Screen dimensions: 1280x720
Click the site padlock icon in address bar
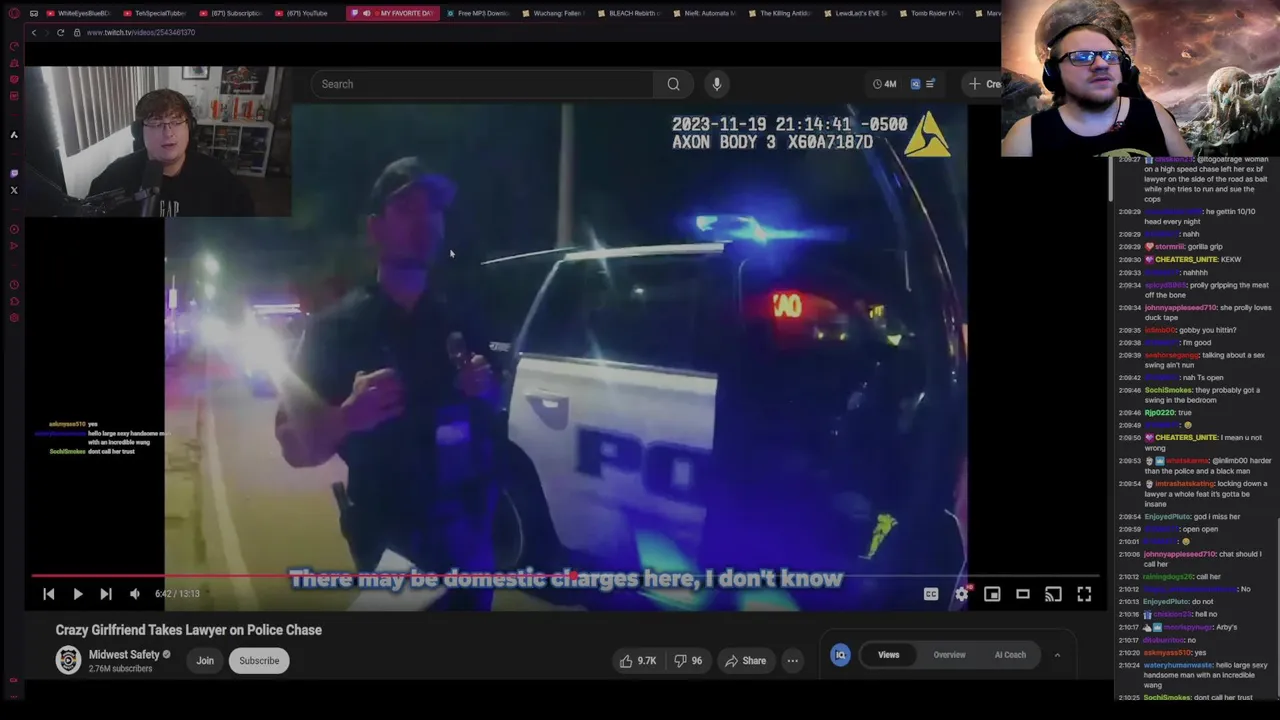point(77,32)
